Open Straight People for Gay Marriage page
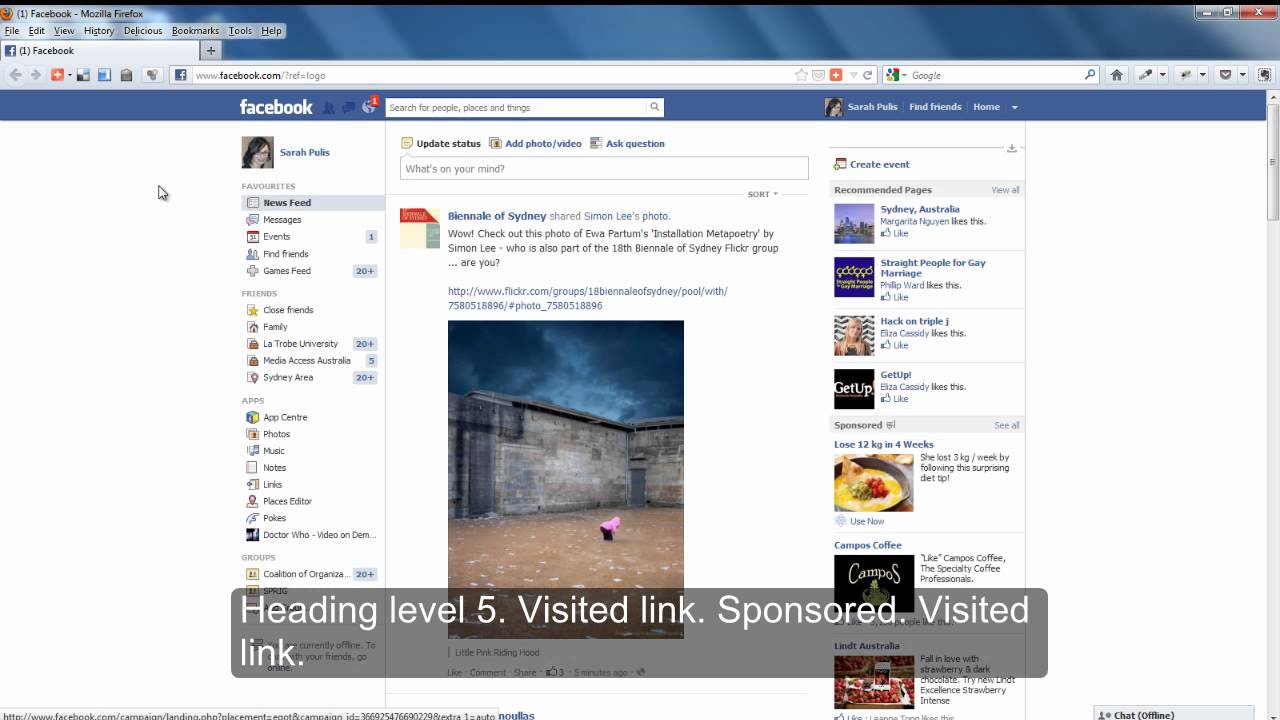This screenshot has width=1280, height=720. (x=932, y=268)
